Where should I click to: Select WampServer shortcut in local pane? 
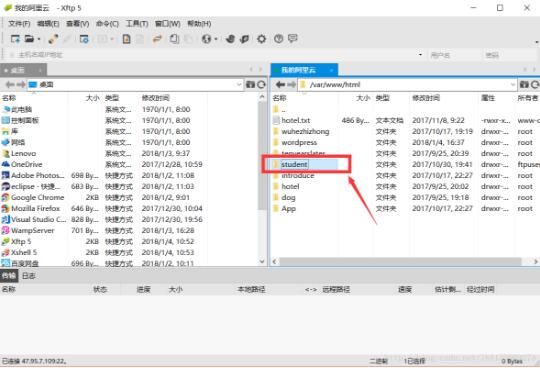32,231
